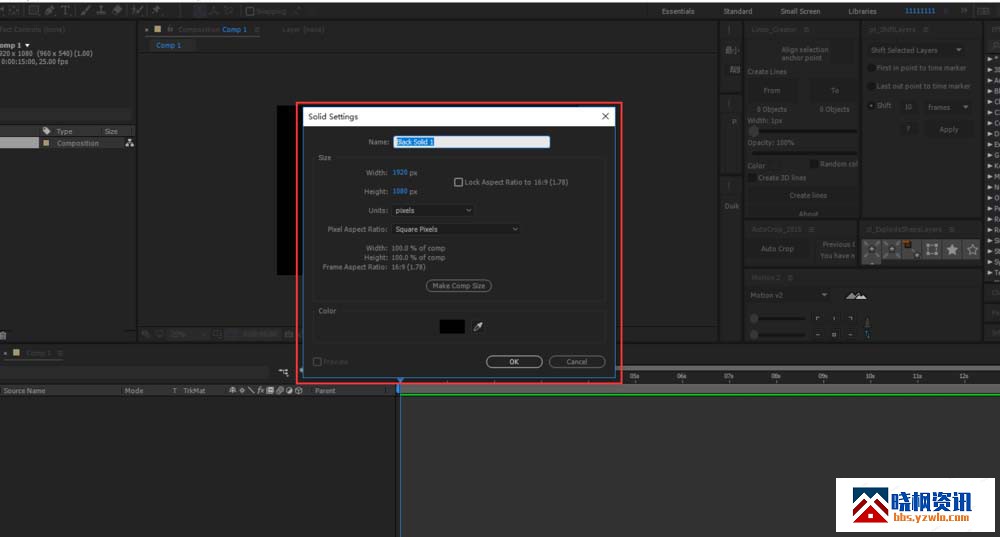Select the Pen tool in toolbar
This screenshot has height=537, width=1000.
pos(49,11)
